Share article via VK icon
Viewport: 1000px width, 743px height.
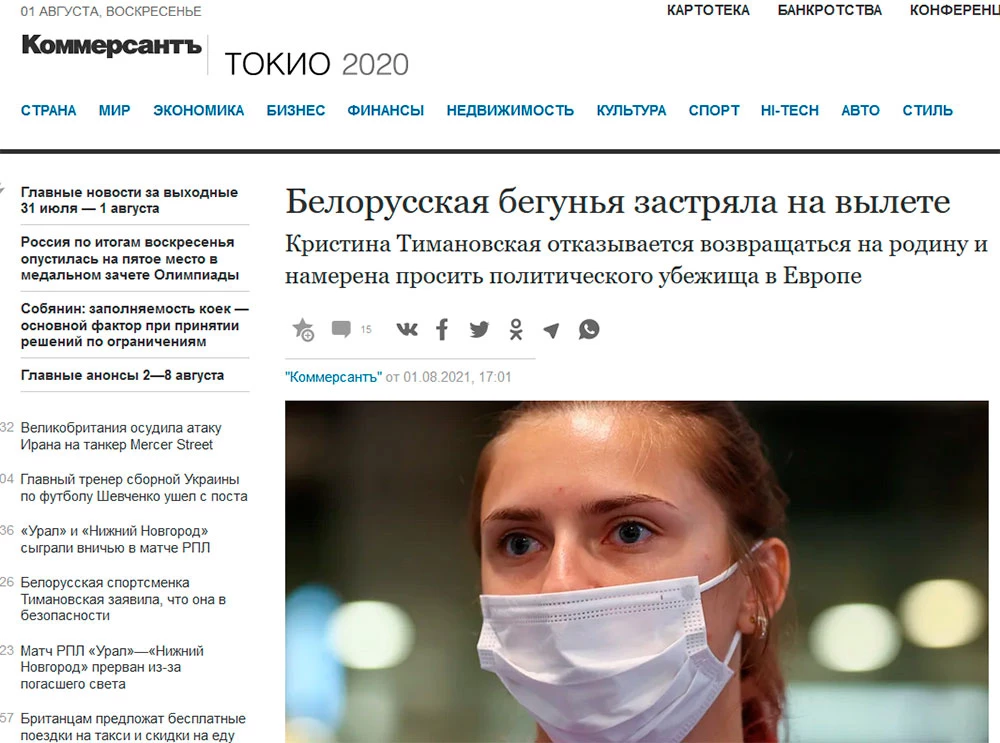coord(407,329)
